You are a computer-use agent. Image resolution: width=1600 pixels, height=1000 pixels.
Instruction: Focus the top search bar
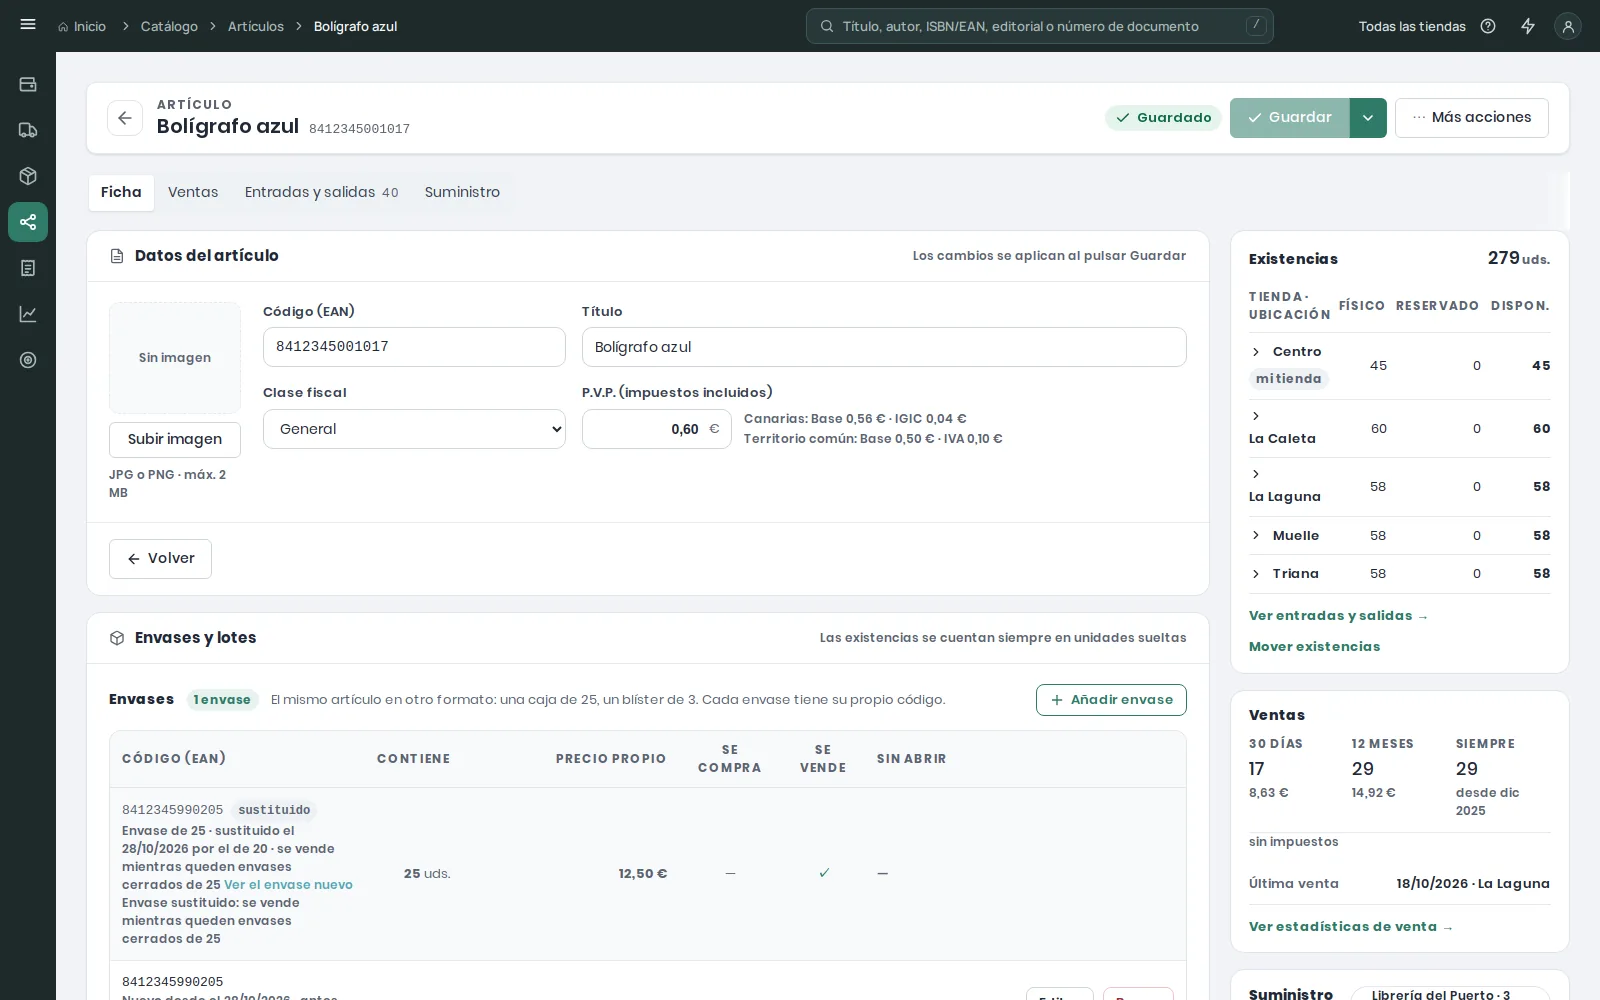click(x=1040, y=26)
